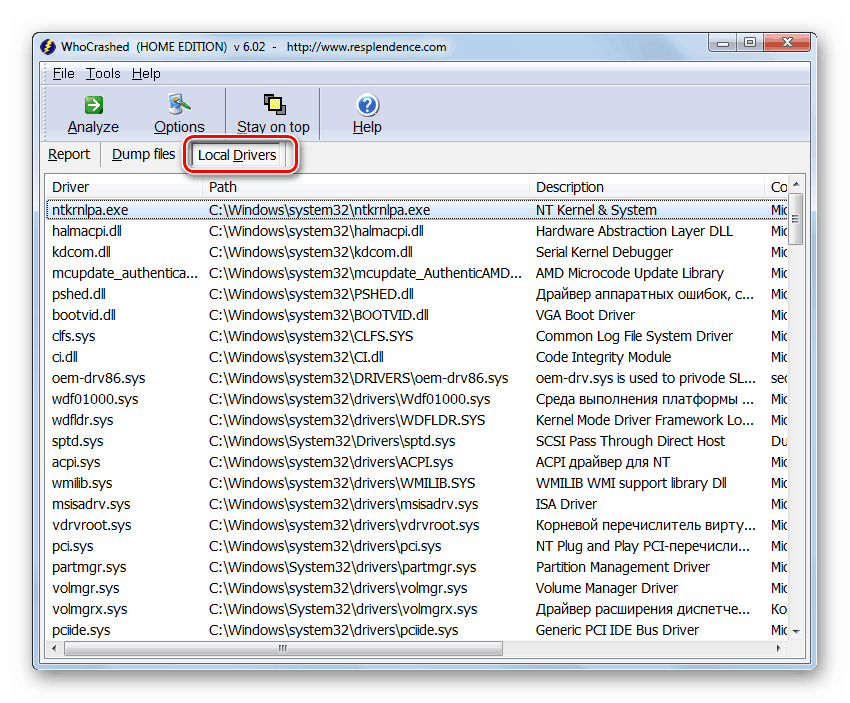Click the vertical scrollbar up arrow
850x703 pixels.
point(796,184)
